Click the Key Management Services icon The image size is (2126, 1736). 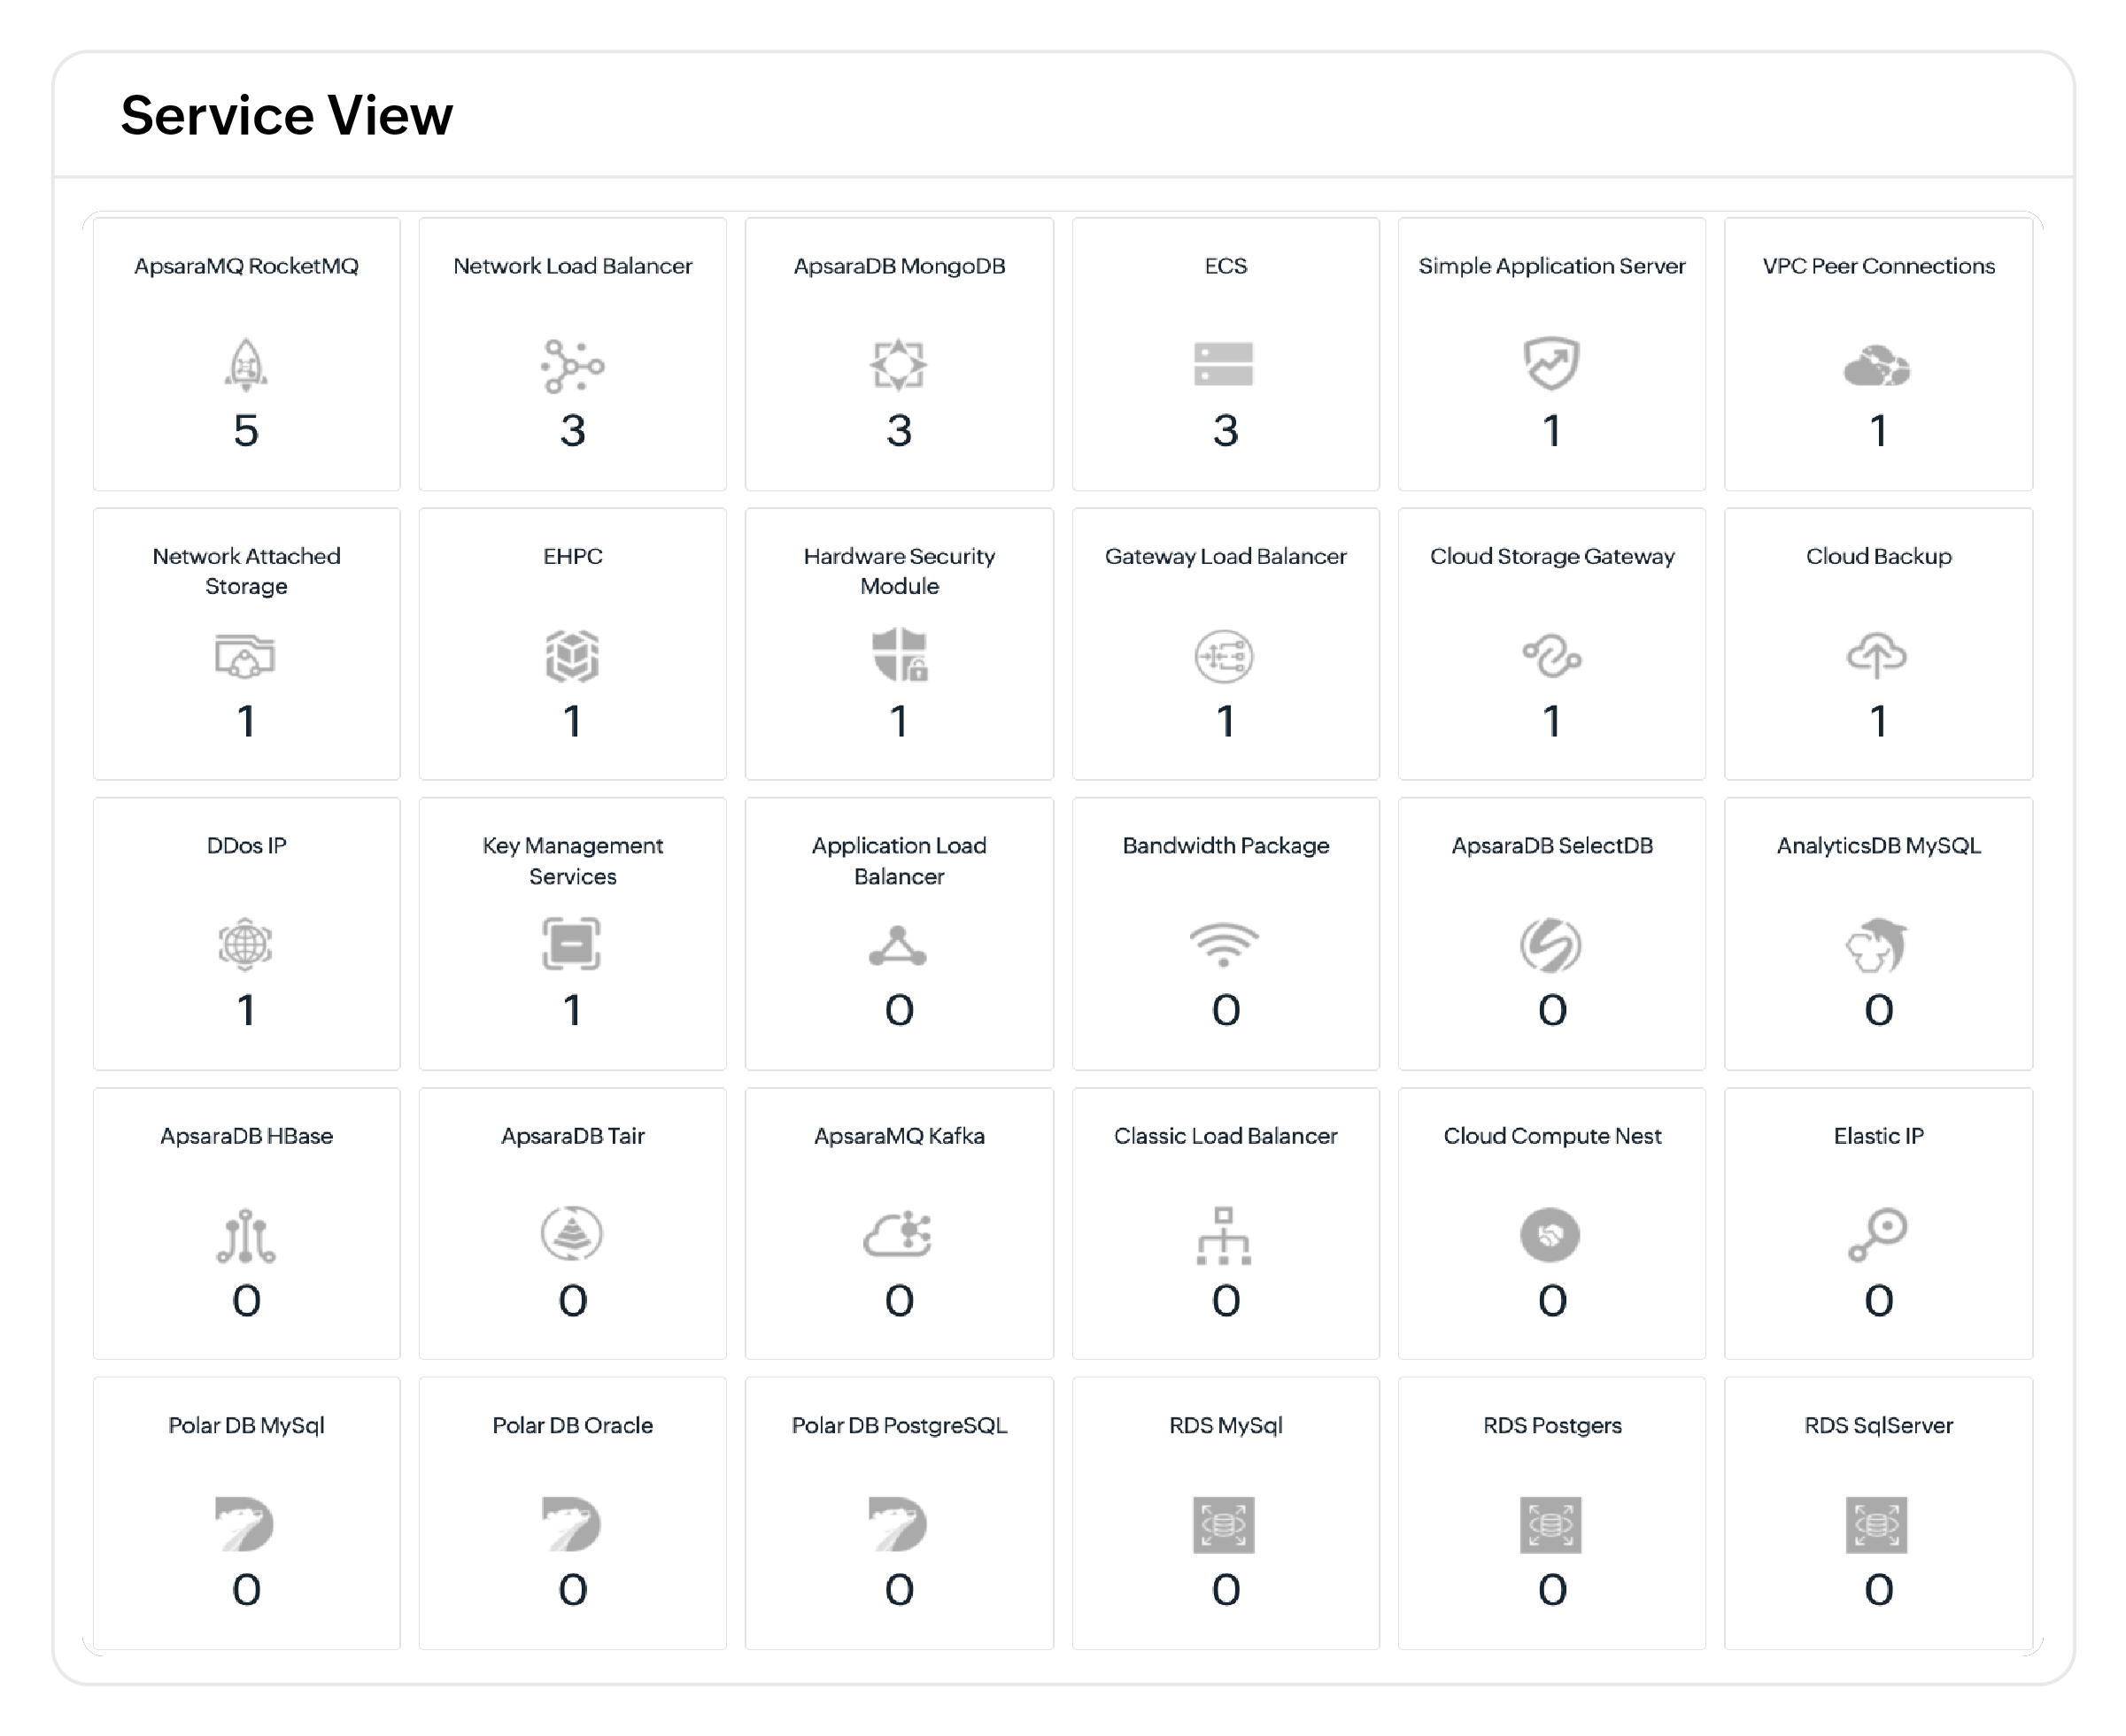click(x=572, y=944)
